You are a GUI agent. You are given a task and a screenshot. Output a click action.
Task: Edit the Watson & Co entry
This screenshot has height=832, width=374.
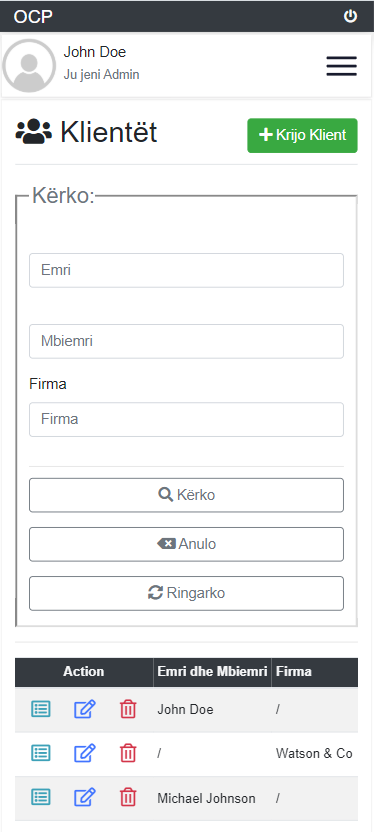[x=84, y=753]
